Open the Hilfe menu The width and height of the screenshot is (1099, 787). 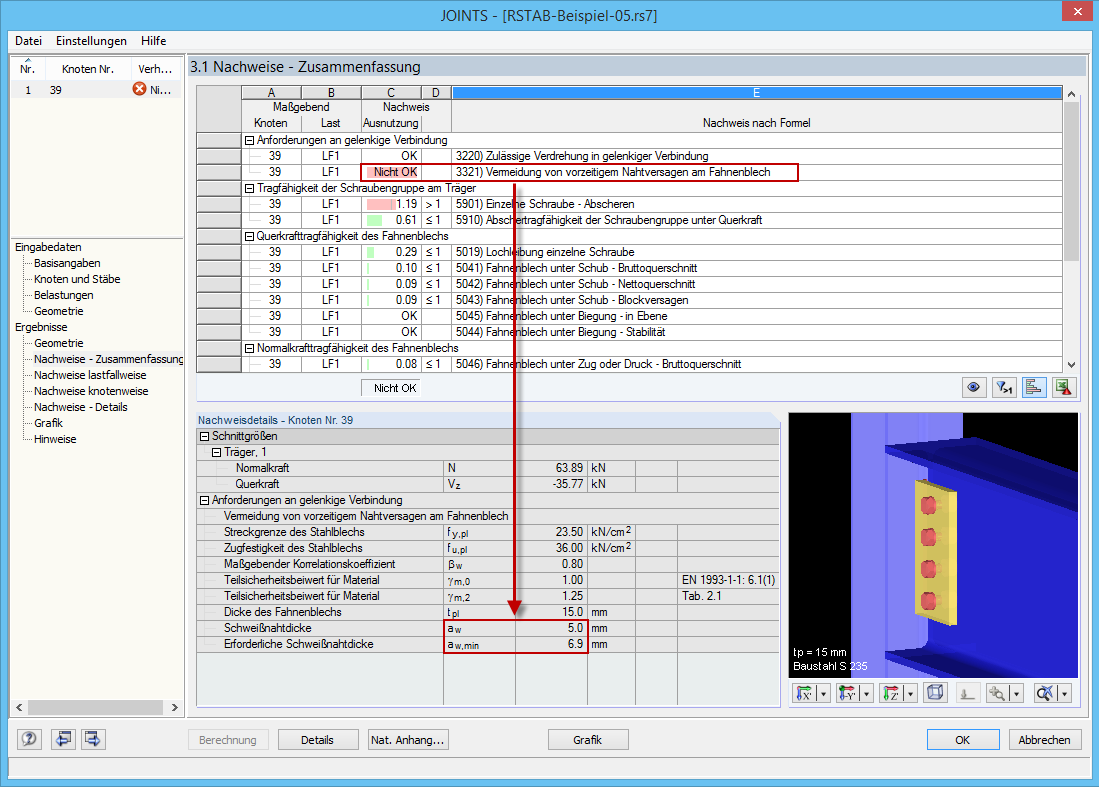click(x=153, y=41)
